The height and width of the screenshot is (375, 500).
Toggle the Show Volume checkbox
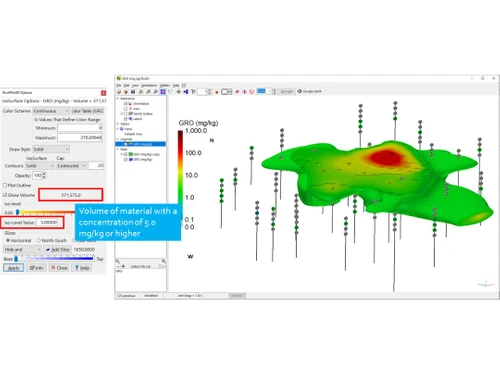coord(5,195)
